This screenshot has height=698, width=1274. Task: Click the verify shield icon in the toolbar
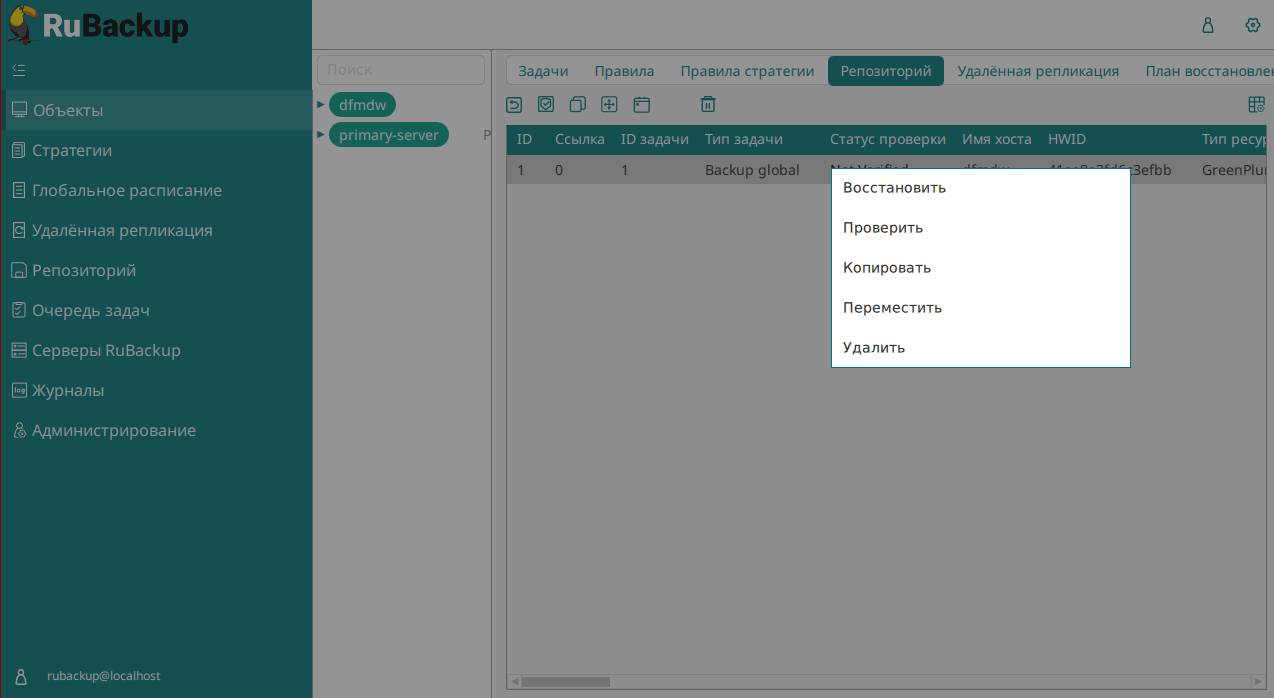546,104
